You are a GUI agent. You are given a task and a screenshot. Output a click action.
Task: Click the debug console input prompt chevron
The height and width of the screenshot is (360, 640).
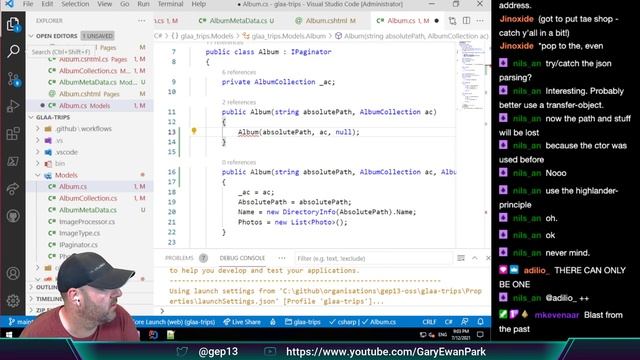pos(162,311)
